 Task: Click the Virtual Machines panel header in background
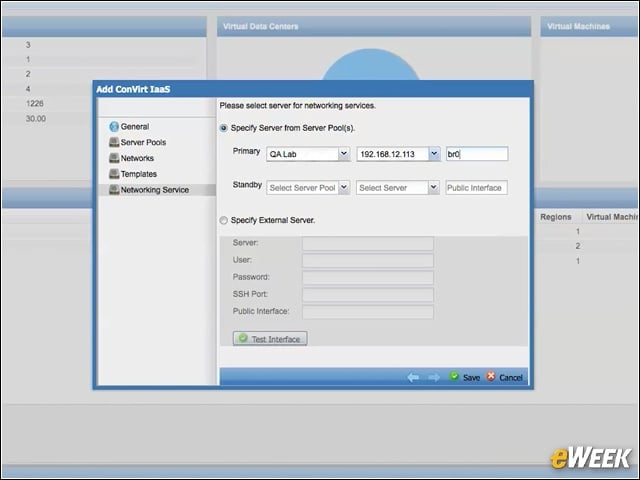tap(590, 27)
